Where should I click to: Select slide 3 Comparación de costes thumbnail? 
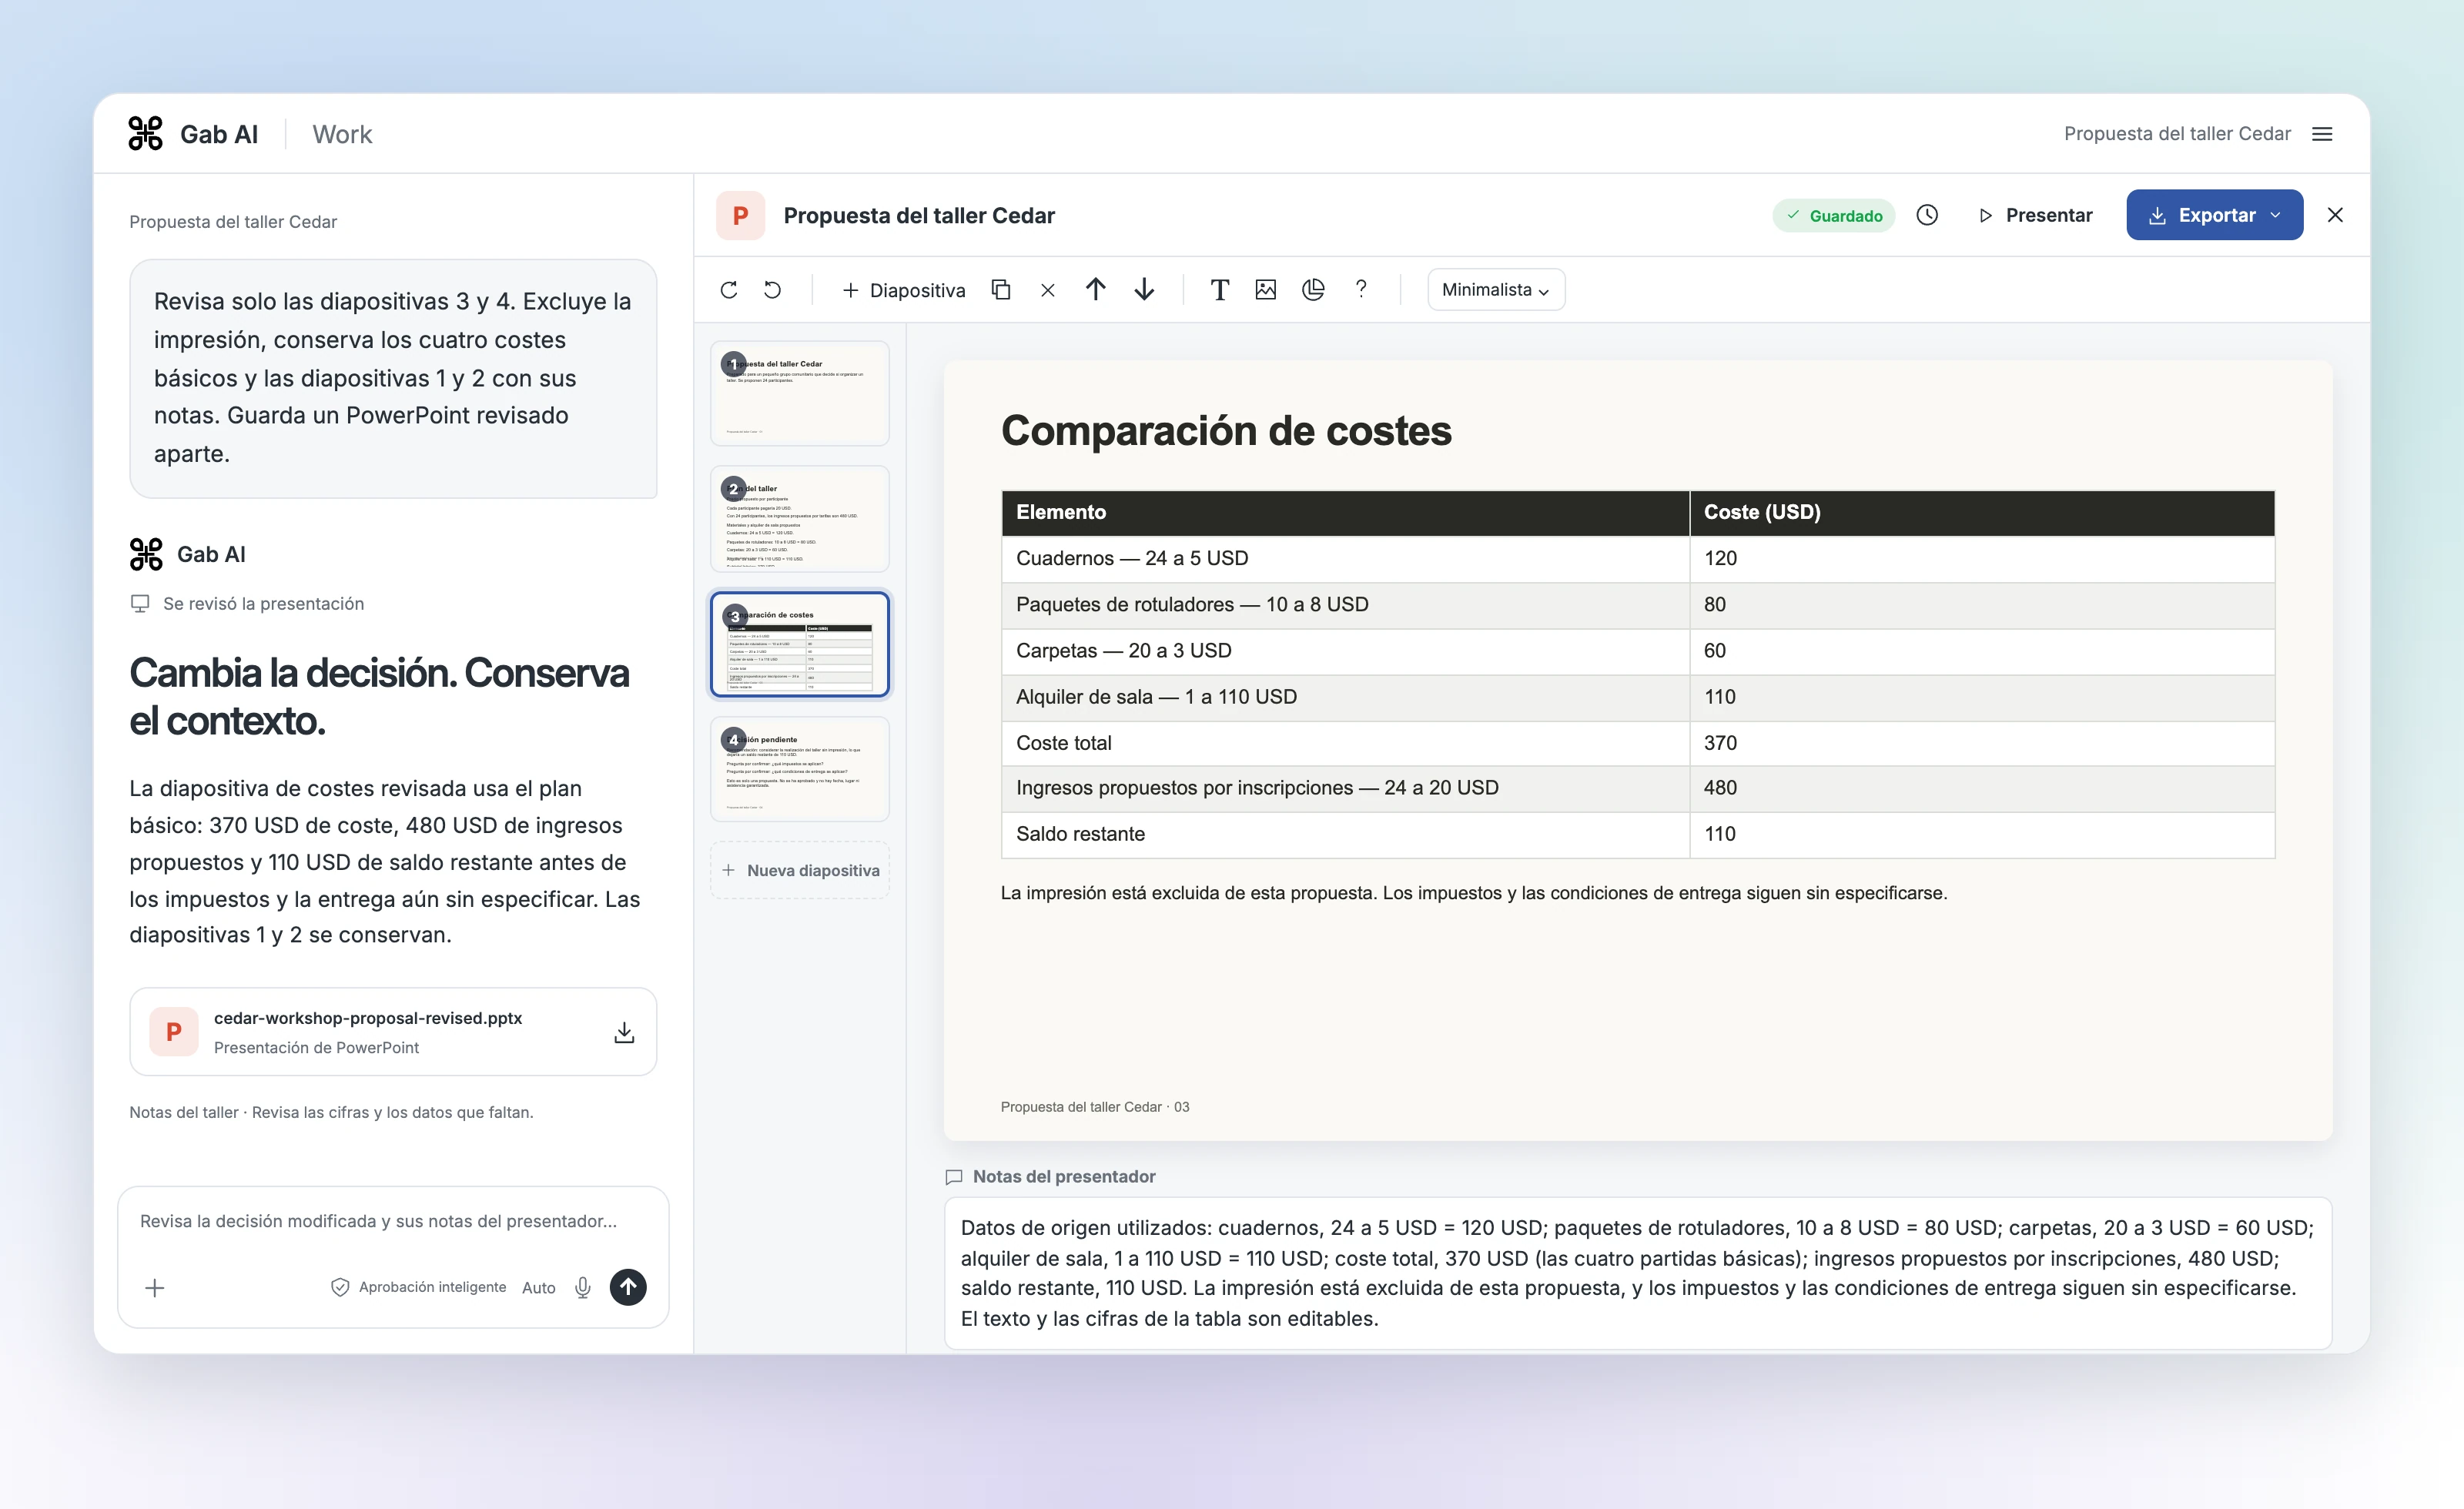tap(800, 644)
